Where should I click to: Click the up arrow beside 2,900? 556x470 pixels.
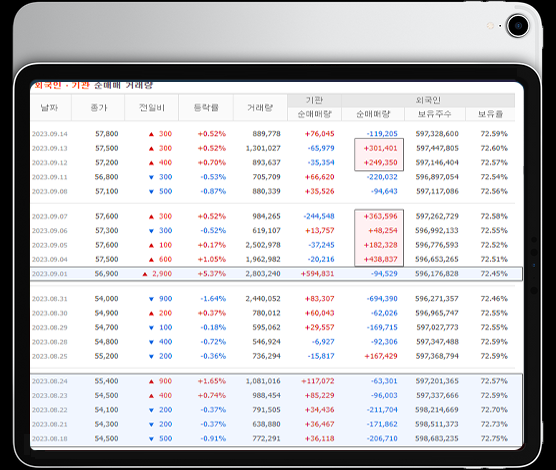(145, 274)
